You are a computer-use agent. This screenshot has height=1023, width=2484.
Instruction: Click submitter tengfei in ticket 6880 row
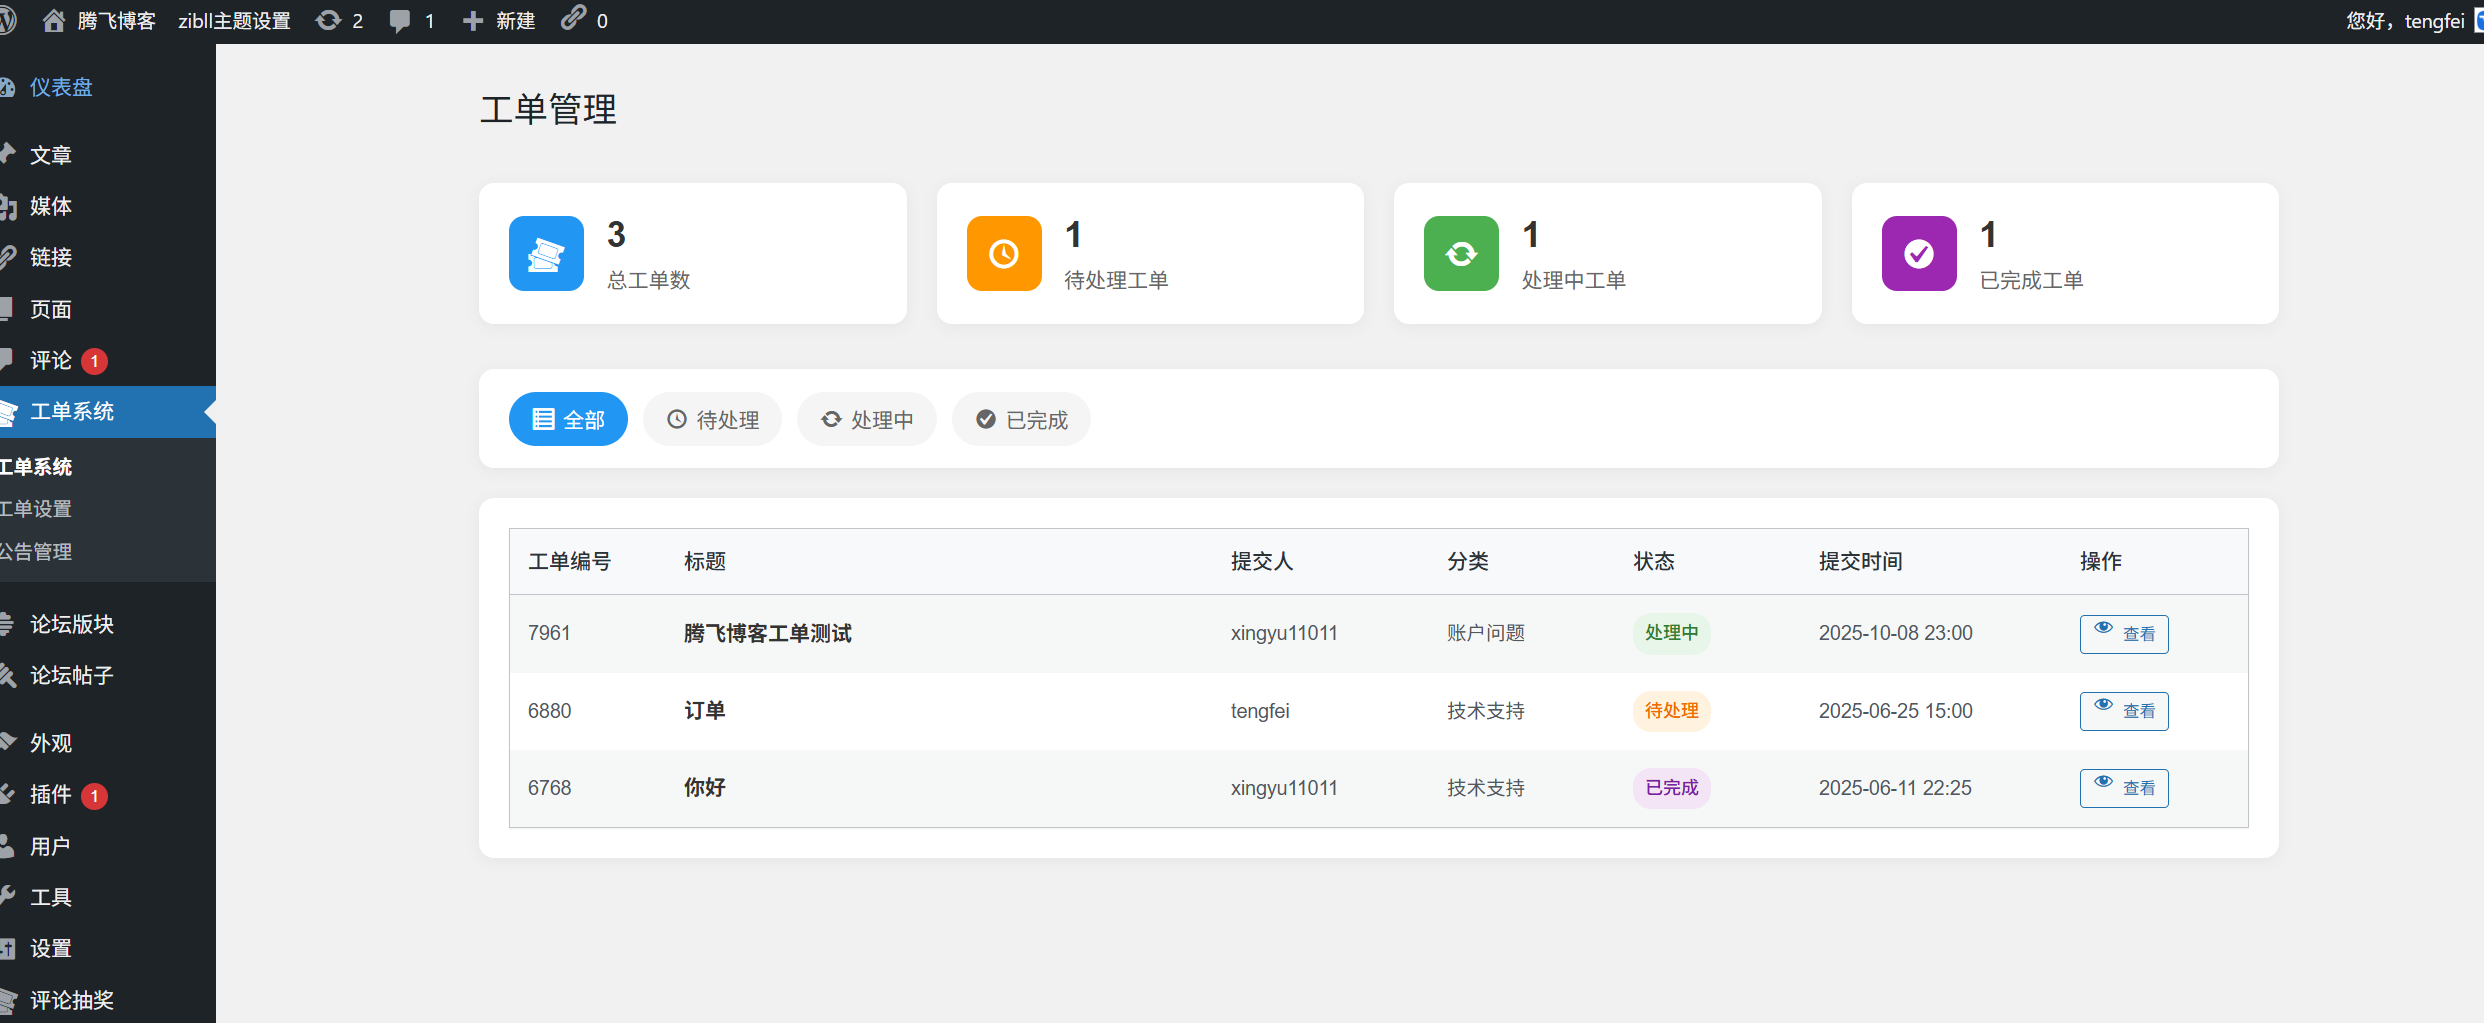(x=1260, y=711)
